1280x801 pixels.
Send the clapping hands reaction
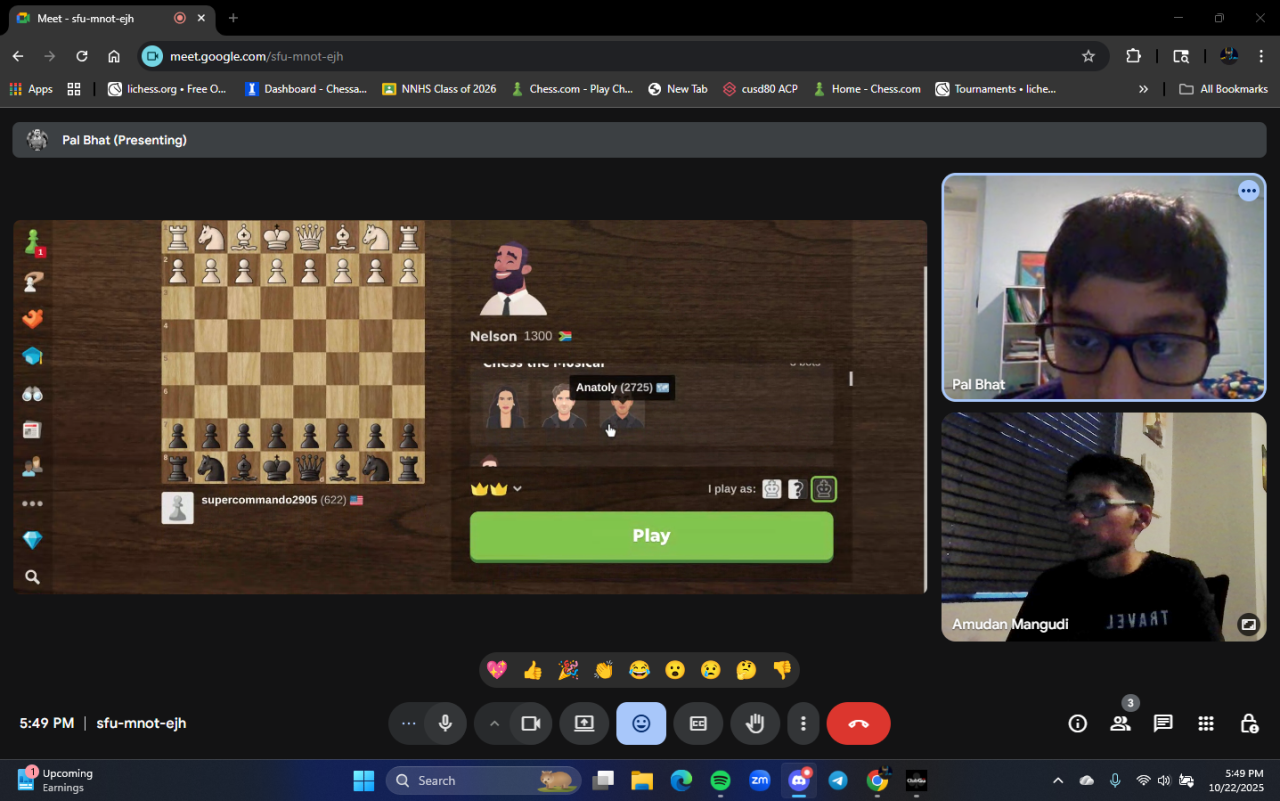pos(603,670)
